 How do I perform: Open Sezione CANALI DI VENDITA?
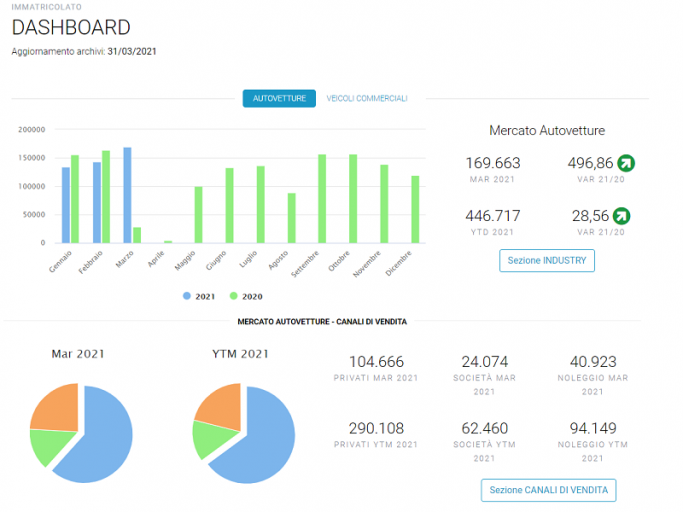[x=548, y=490]
